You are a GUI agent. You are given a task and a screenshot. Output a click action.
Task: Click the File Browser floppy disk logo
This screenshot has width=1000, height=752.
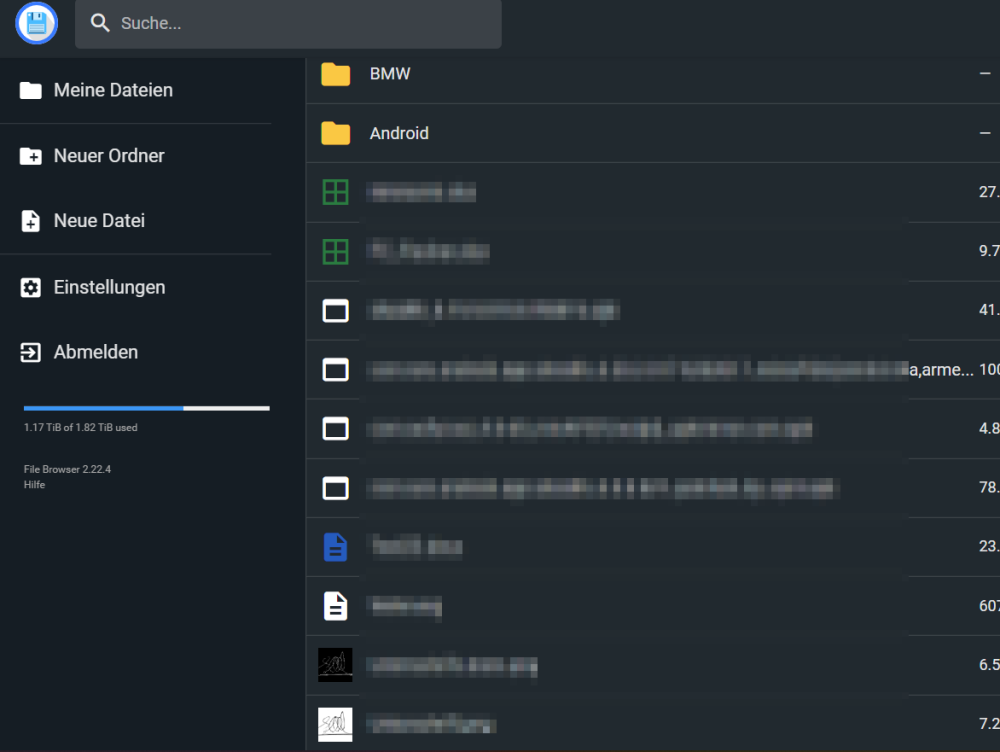36,23
